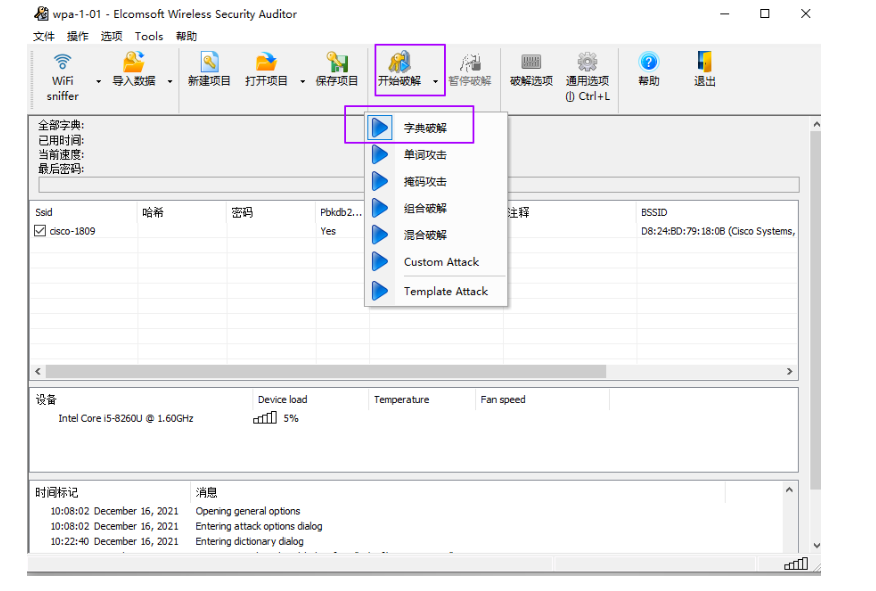Open the 选项 menu

tap(111, 36)
